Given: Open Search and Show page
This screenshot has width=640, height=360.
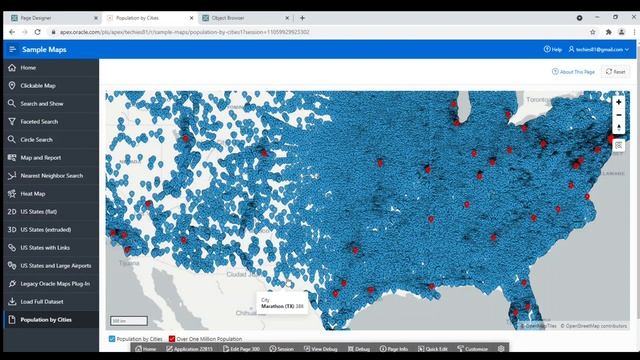Looking at the screenshot, I should 51,104.
